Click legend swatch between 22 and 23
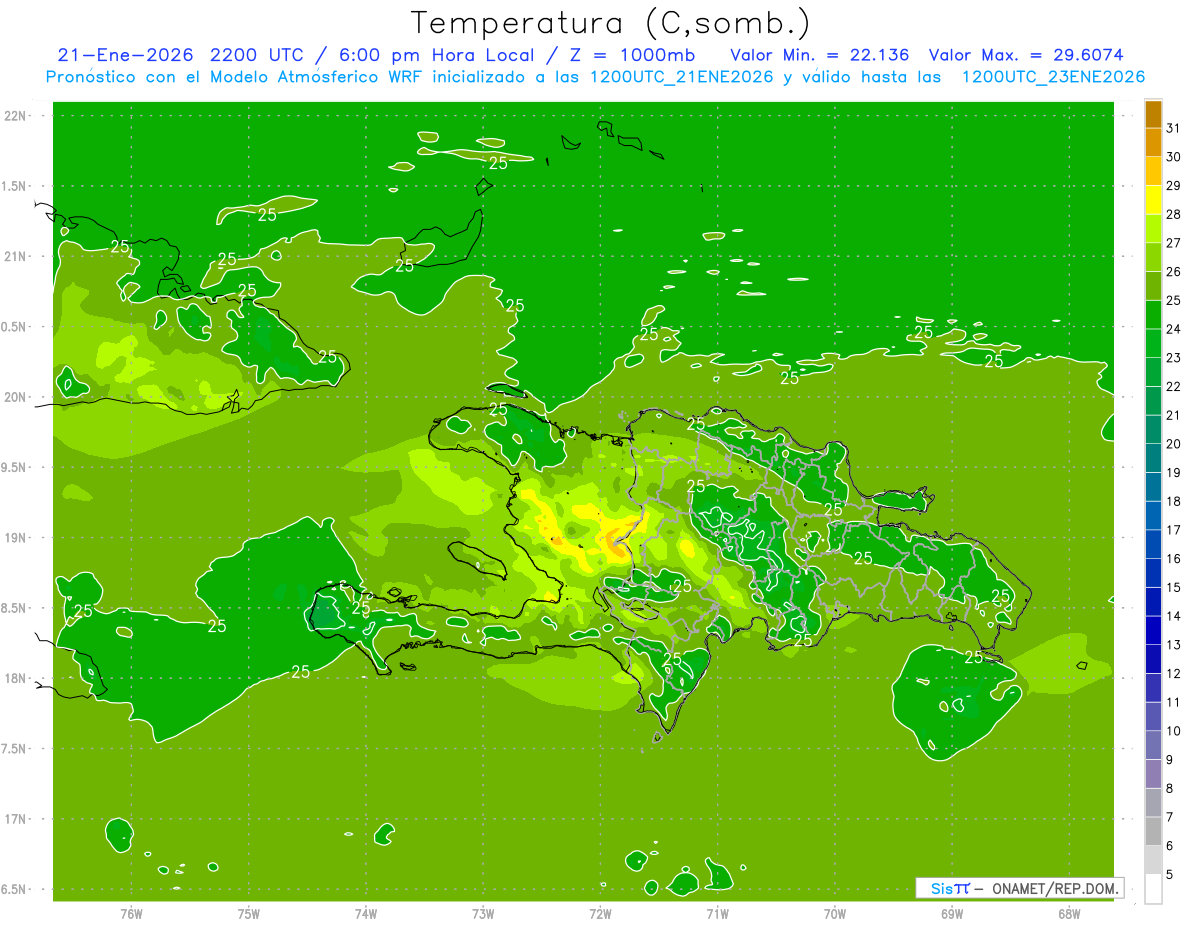 pyautogui.click(x=1153, y=372)
